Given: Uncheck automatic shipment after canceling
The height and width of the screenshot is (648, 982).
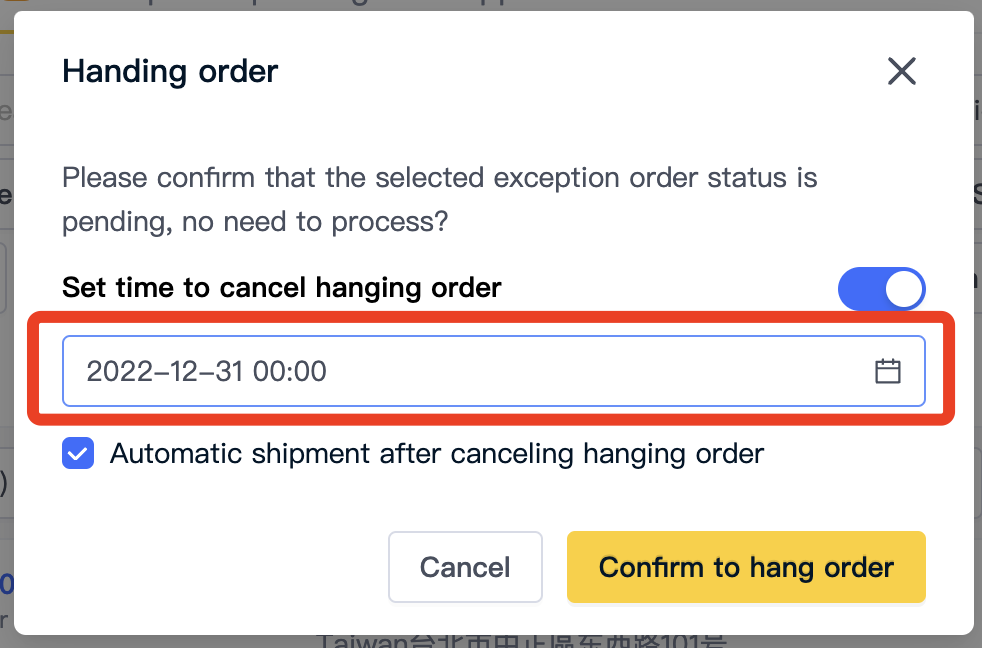Looking at the screenshot, I should click(78, 453).
